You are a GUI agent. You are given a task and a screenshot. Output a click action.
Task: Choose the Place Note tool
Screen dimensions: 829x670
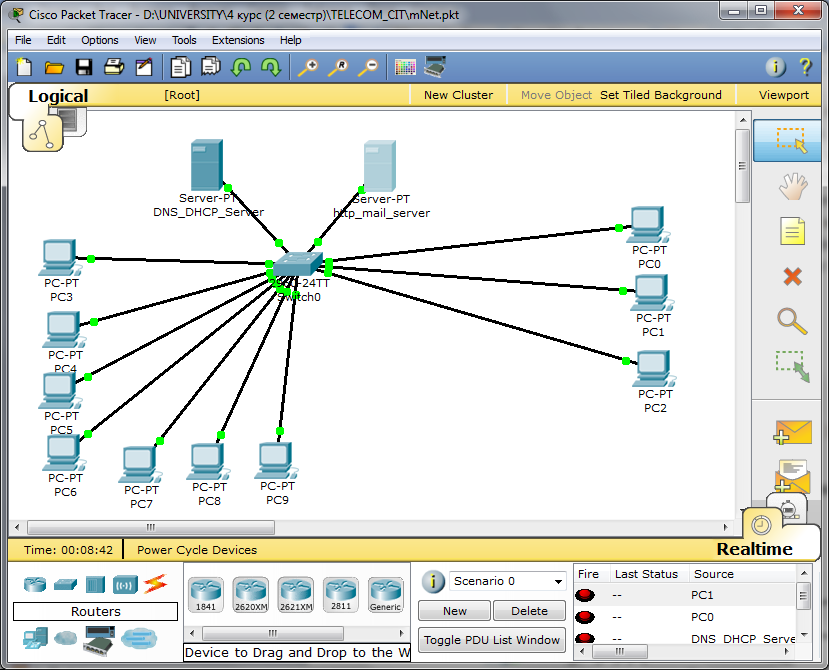tap(793, 231)
